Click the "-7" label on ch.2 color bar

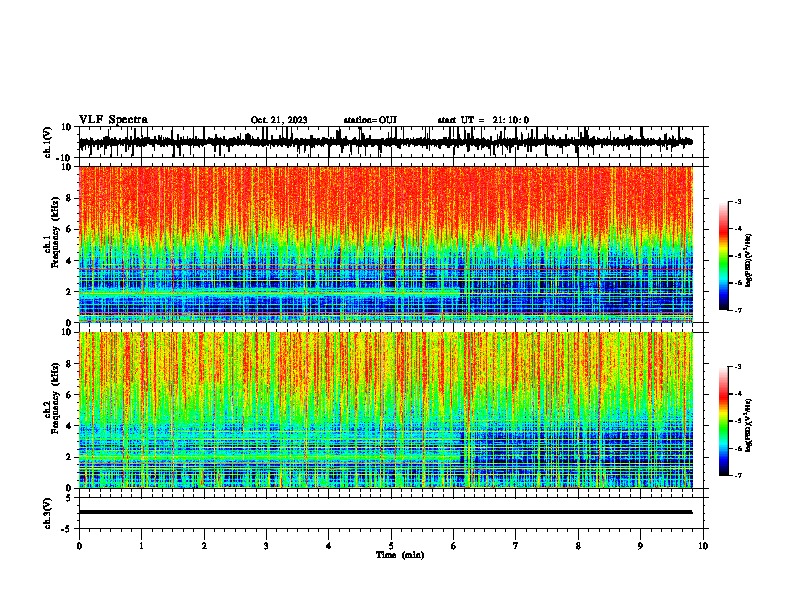coord(737,475)
